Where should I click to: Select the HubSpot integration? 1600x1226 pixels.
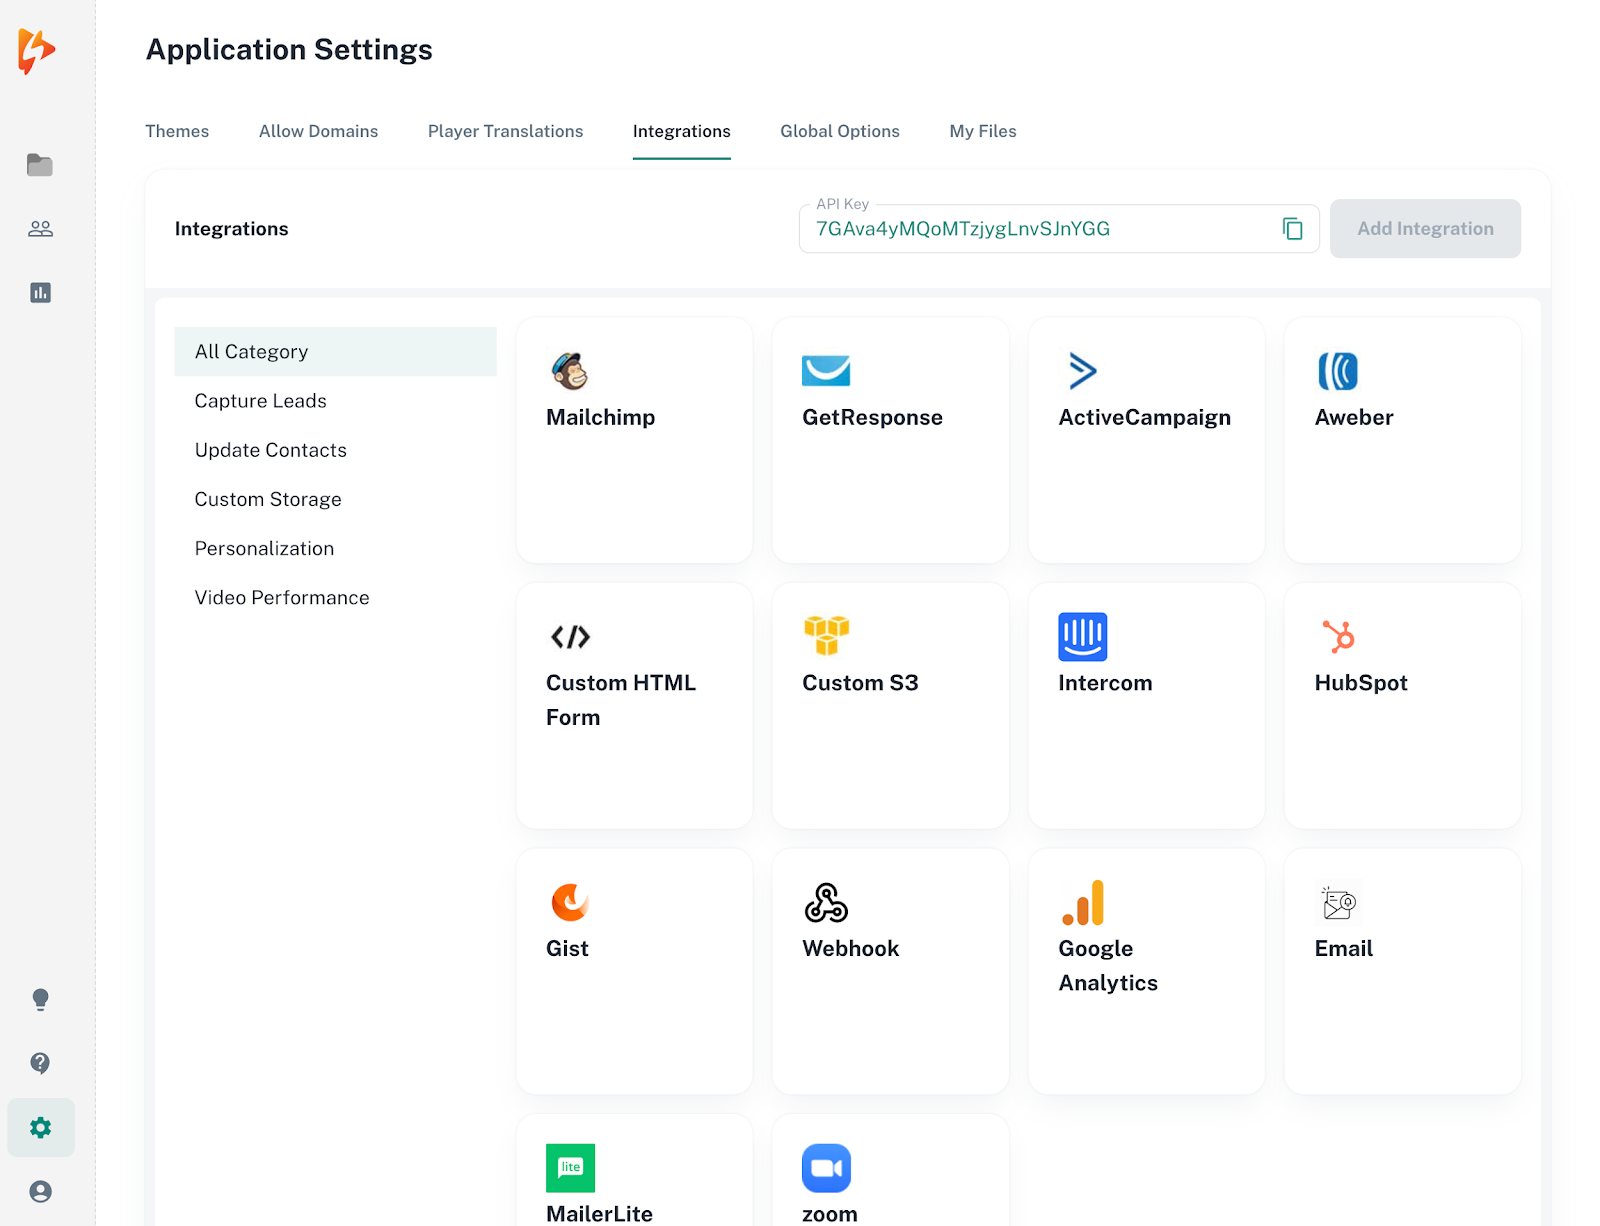(x=1401, y=705)
